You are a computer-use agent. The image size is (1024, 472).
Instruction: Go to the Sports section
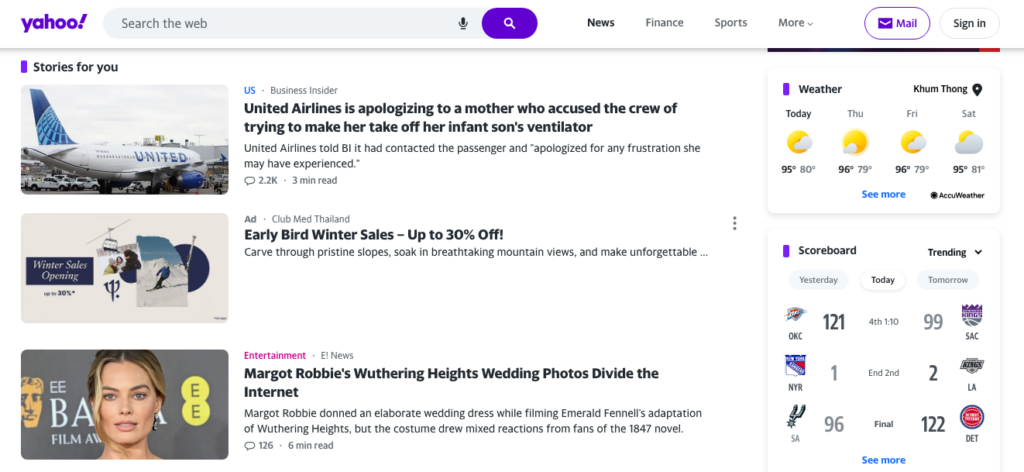pyautogui.click(x=730, y=23)
